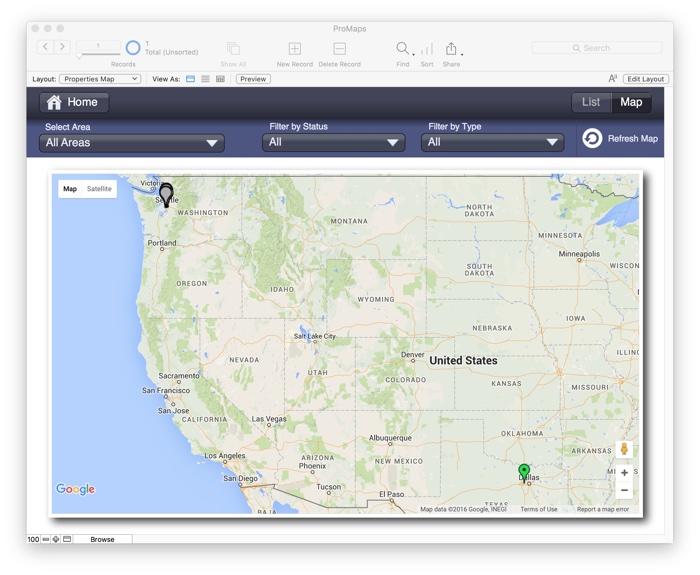Click the Edit Layout button

click(646, 79)
